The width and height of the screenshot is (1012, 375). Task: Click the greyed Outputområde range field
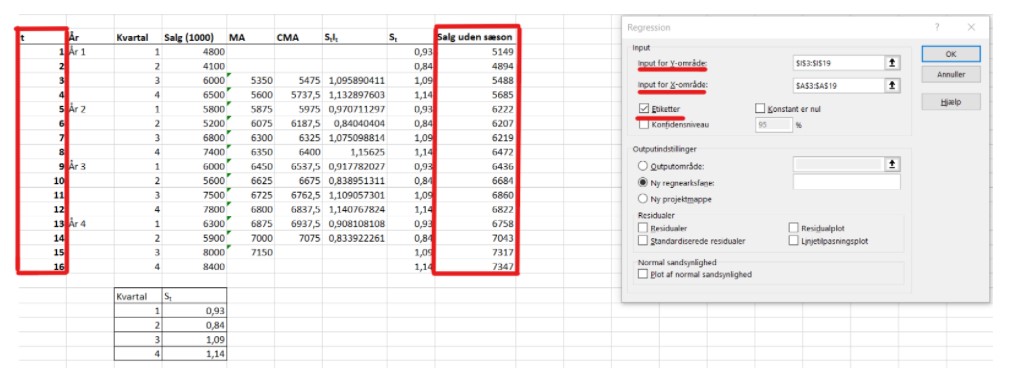[838, 165]
